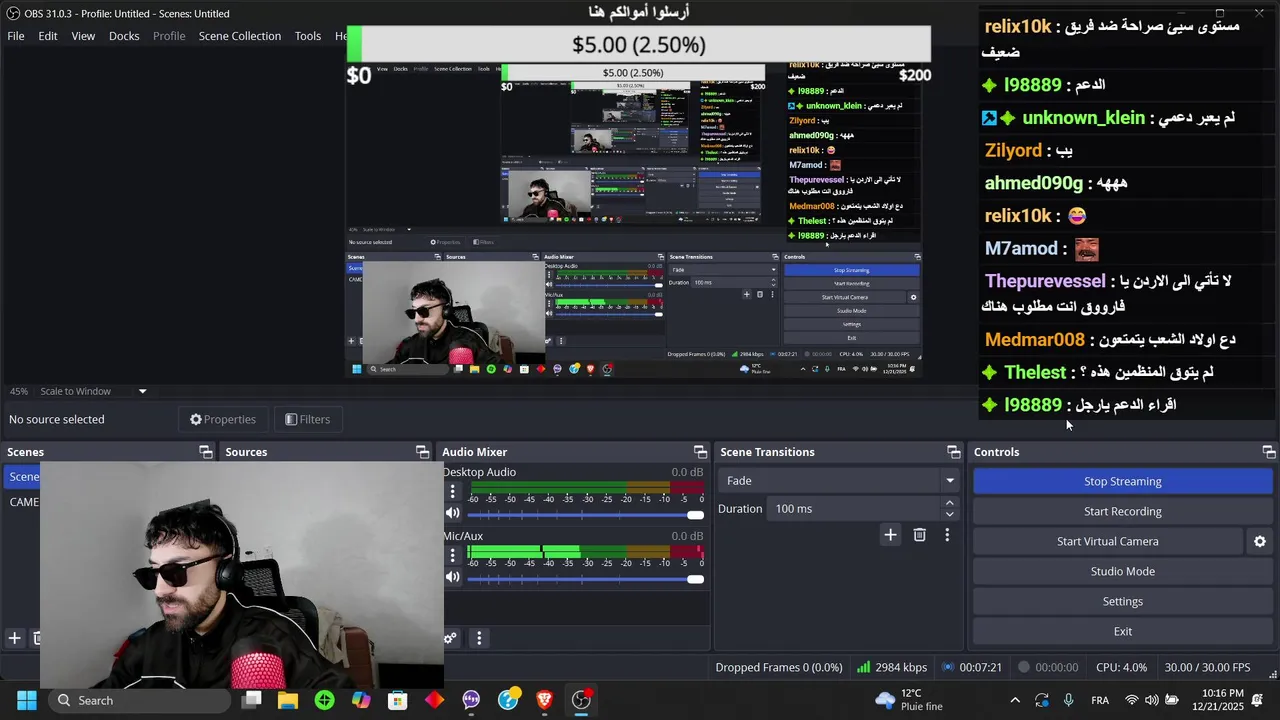
Task: Adjust Mic/Aux volume slider
Action: click(585, 578)
